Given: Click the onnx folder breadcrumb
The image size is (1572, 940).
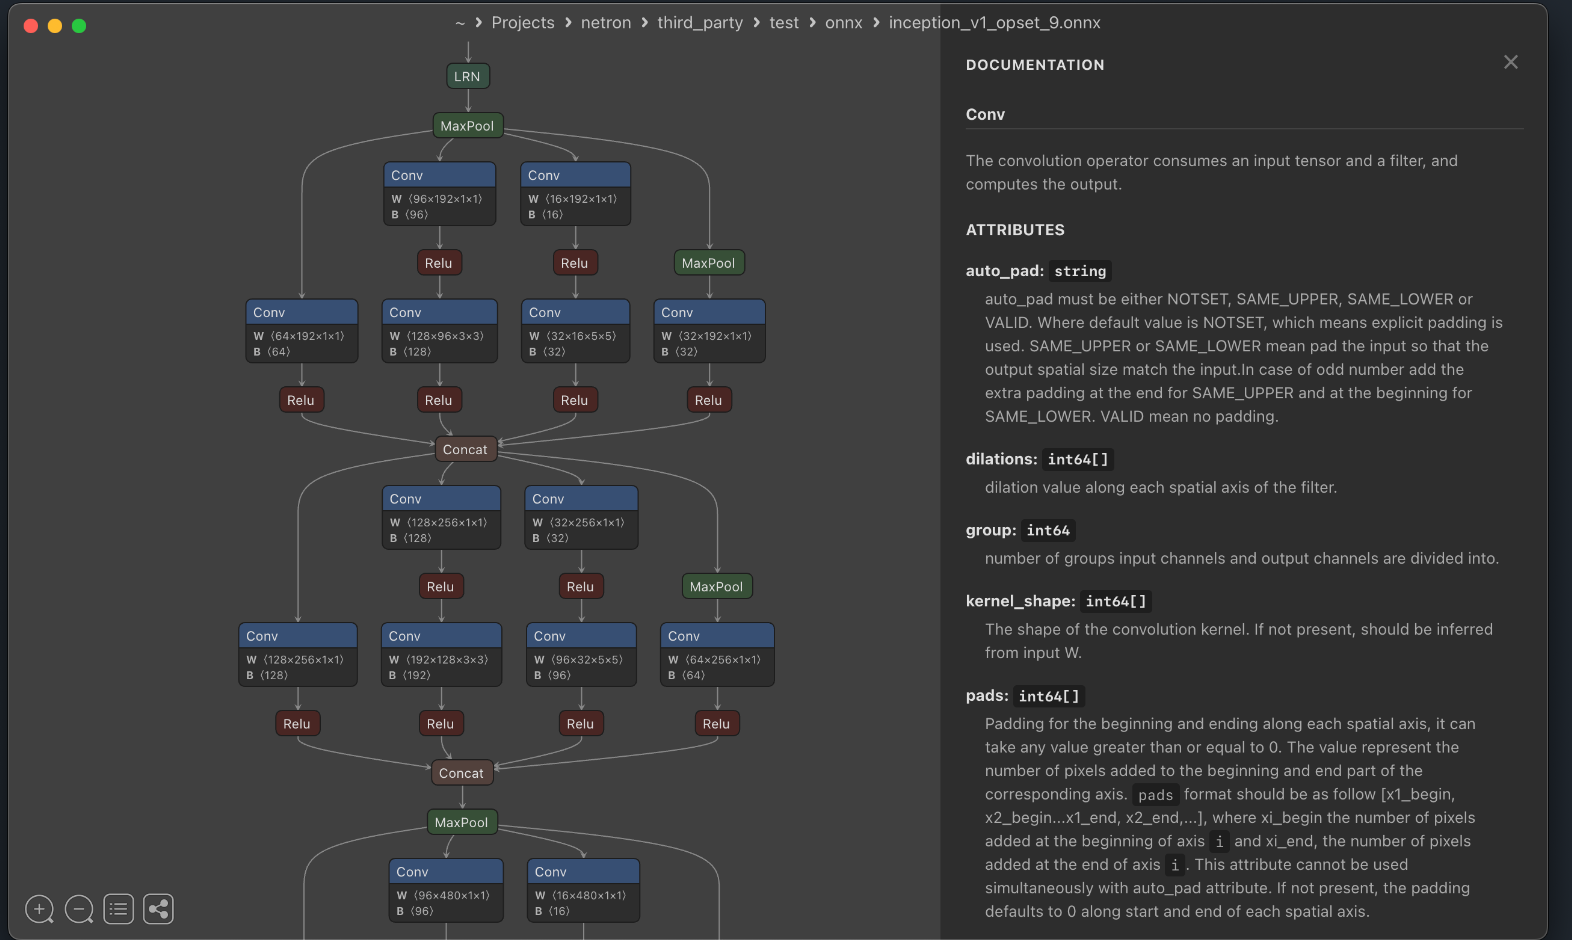Looking at the screenshot, I should tap(843, 23).
